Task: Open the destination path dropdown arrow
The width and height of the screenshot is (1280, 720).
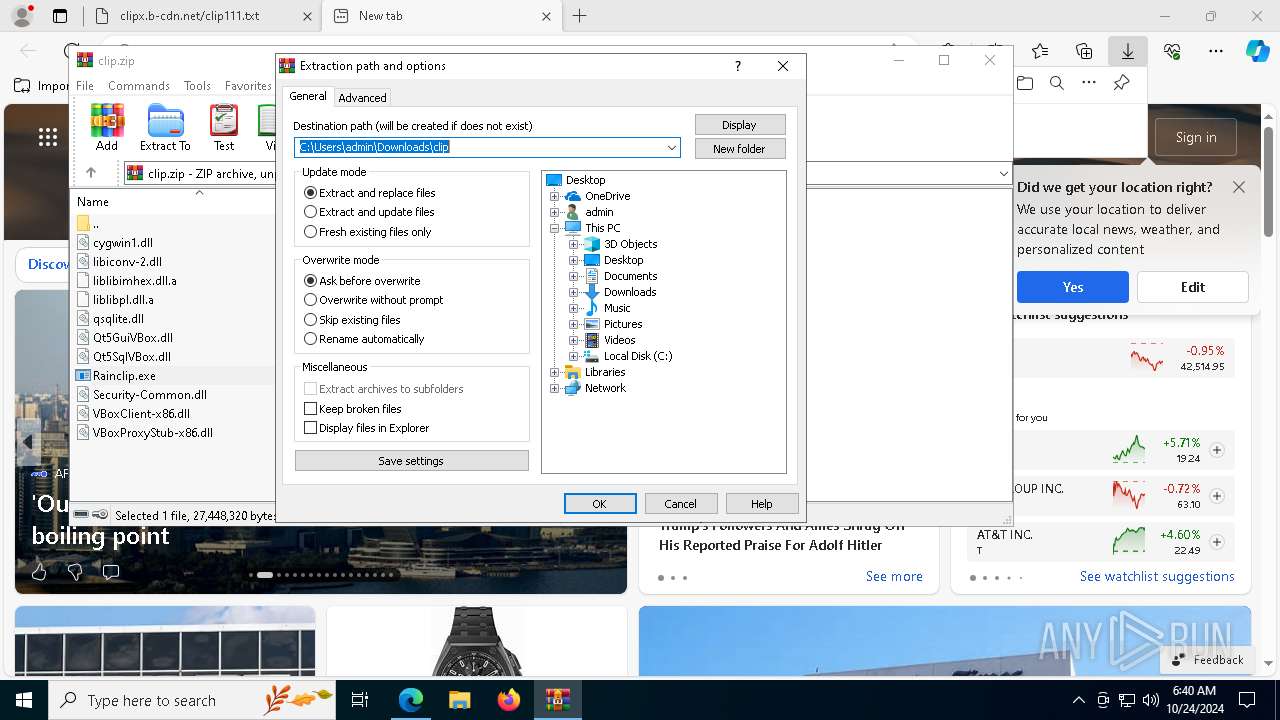Action: (672, 148)
